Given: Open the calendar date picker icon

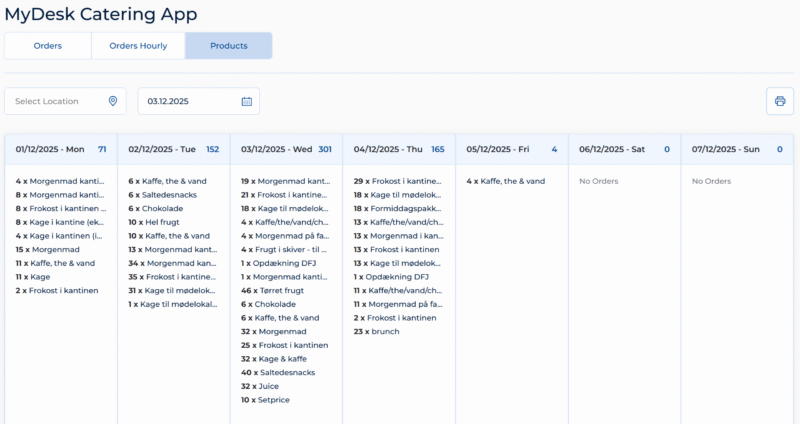Looking at the screenshot, I should (246, 101).
